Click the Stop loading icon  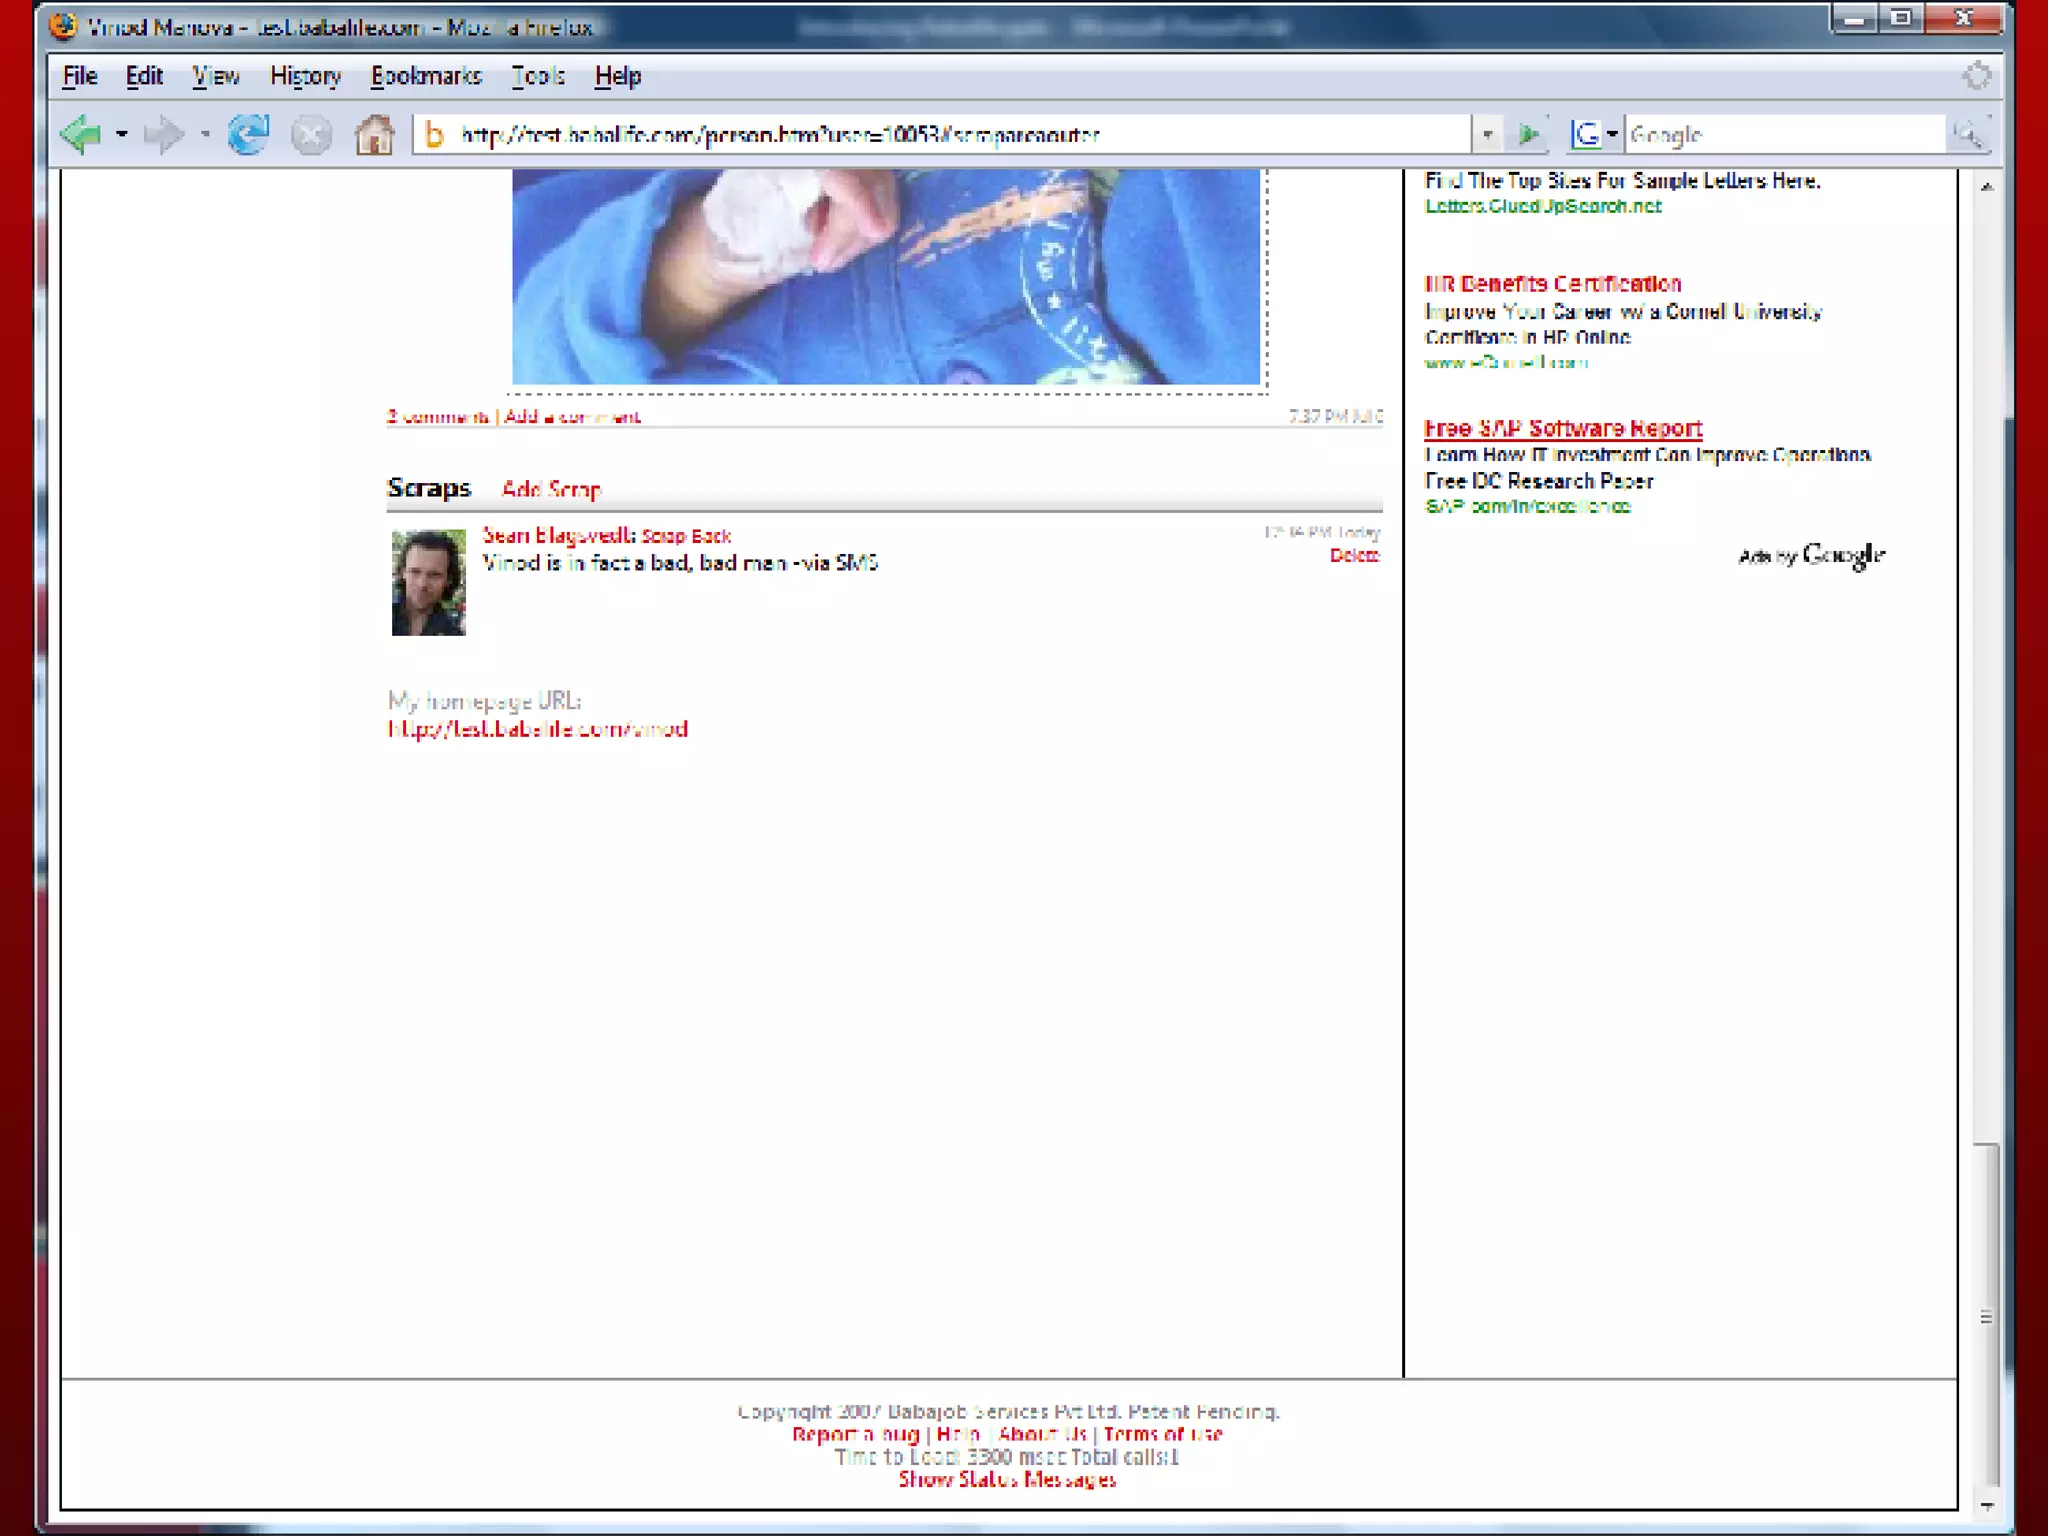pyautogui.click(x=311, y=134)
